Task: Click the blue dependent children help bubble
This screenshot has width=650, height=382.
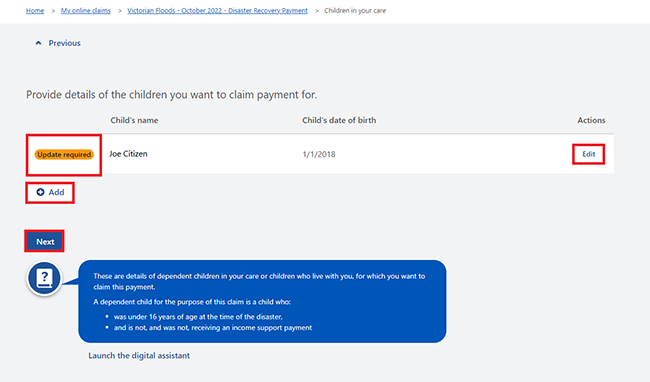Action: click(262, 302)
